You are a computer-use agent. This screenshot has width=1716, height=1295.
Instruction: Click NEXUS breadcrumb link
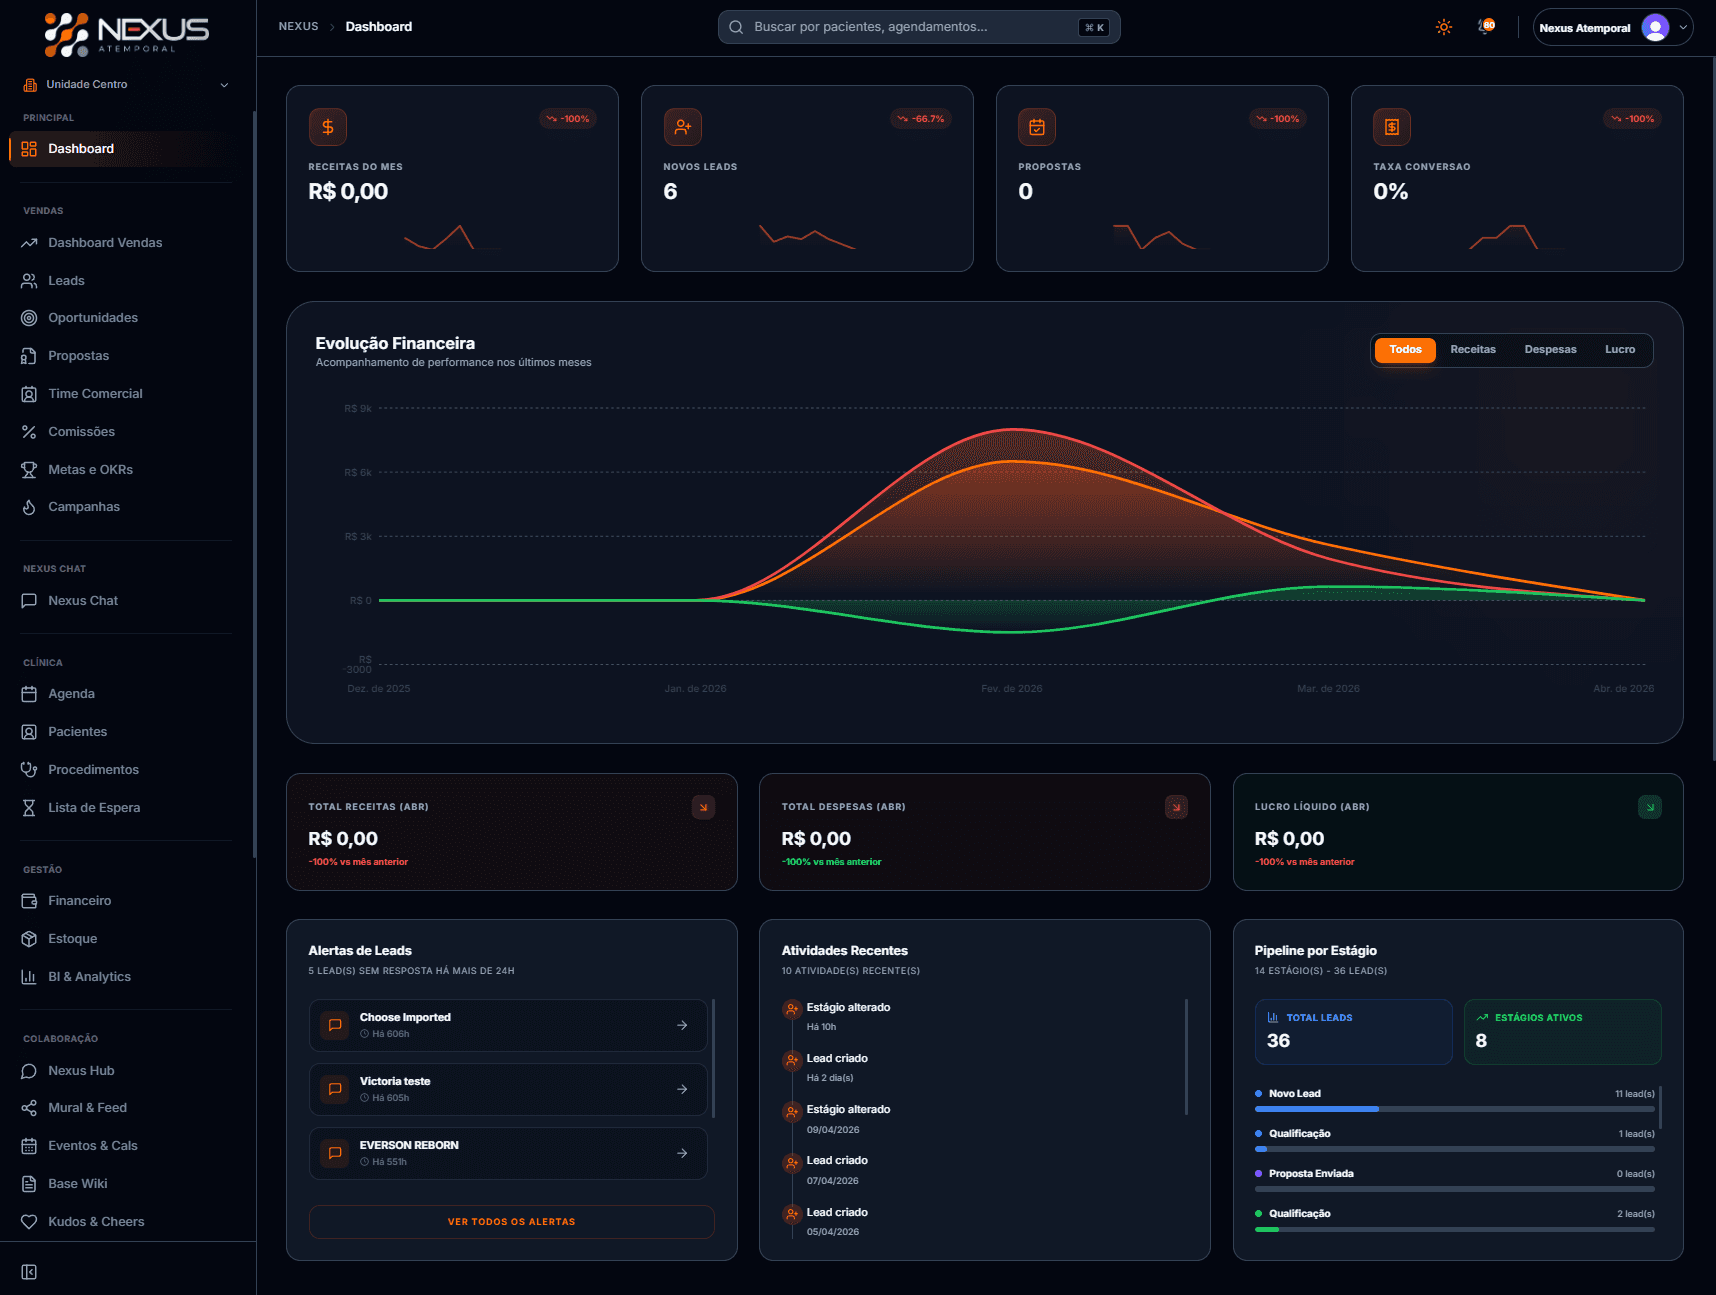pos(298,27)
